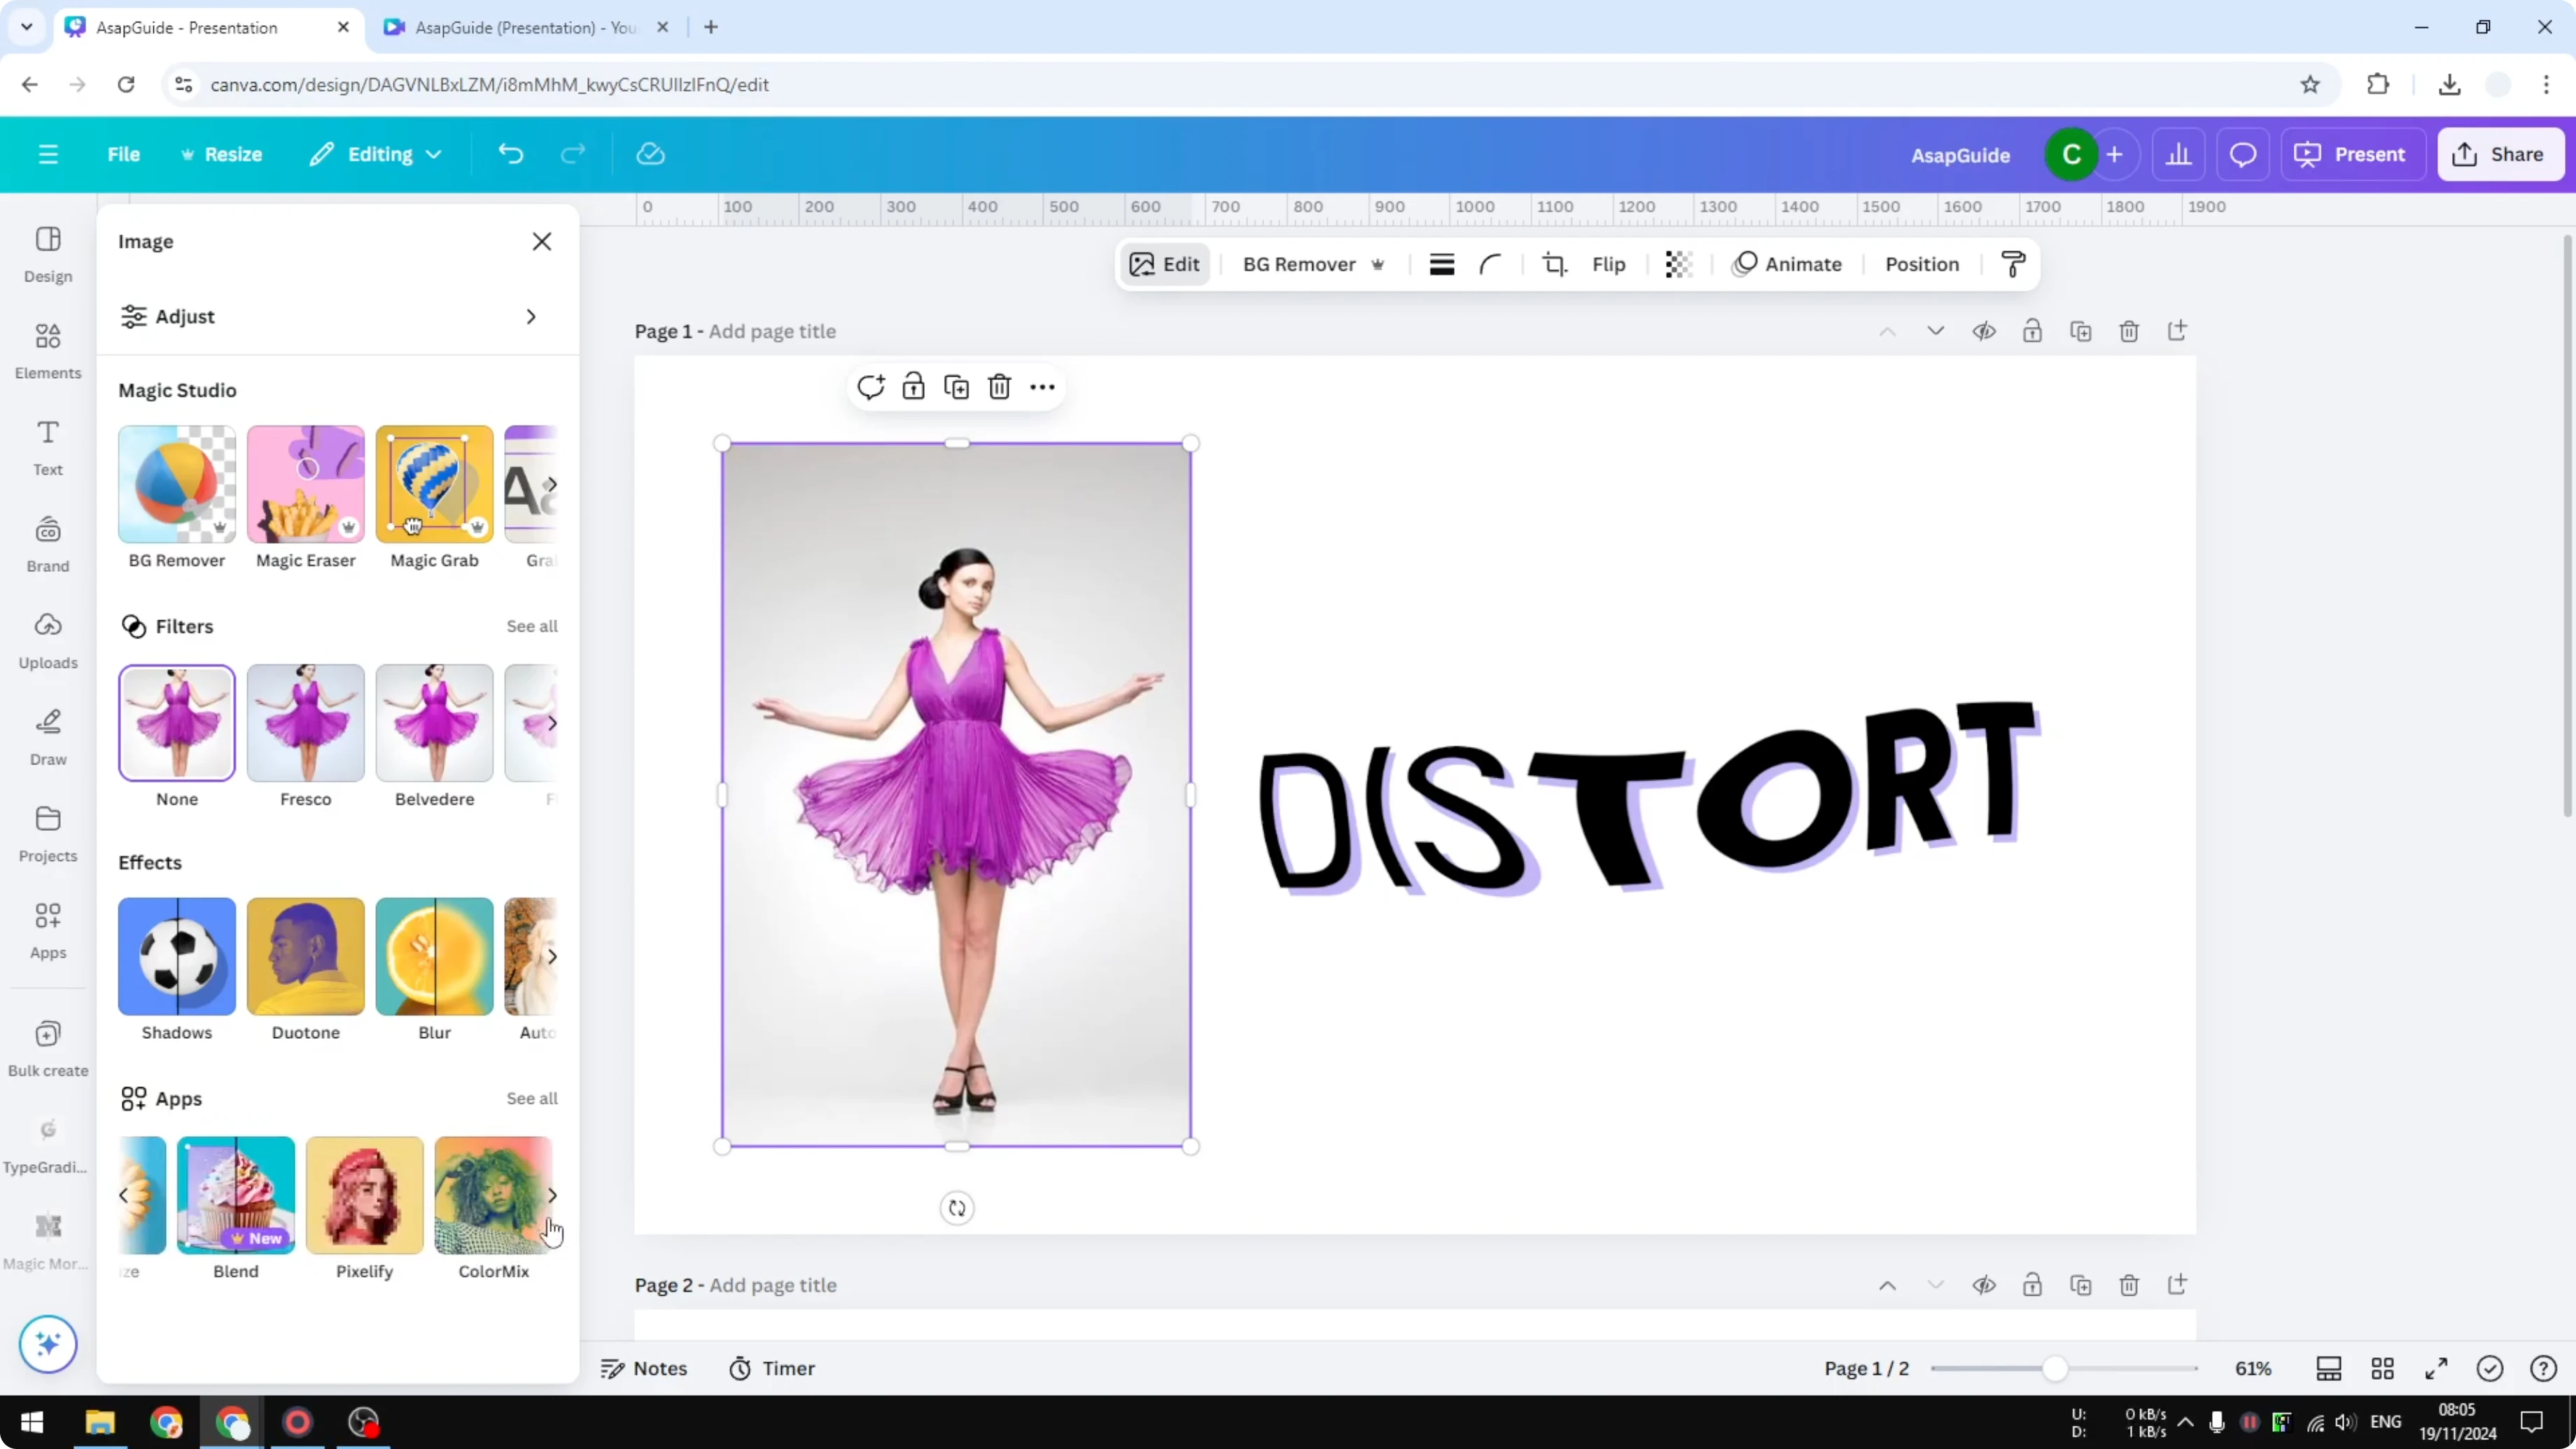
Task: Open the File menu
Action: [x=124, y=154]
